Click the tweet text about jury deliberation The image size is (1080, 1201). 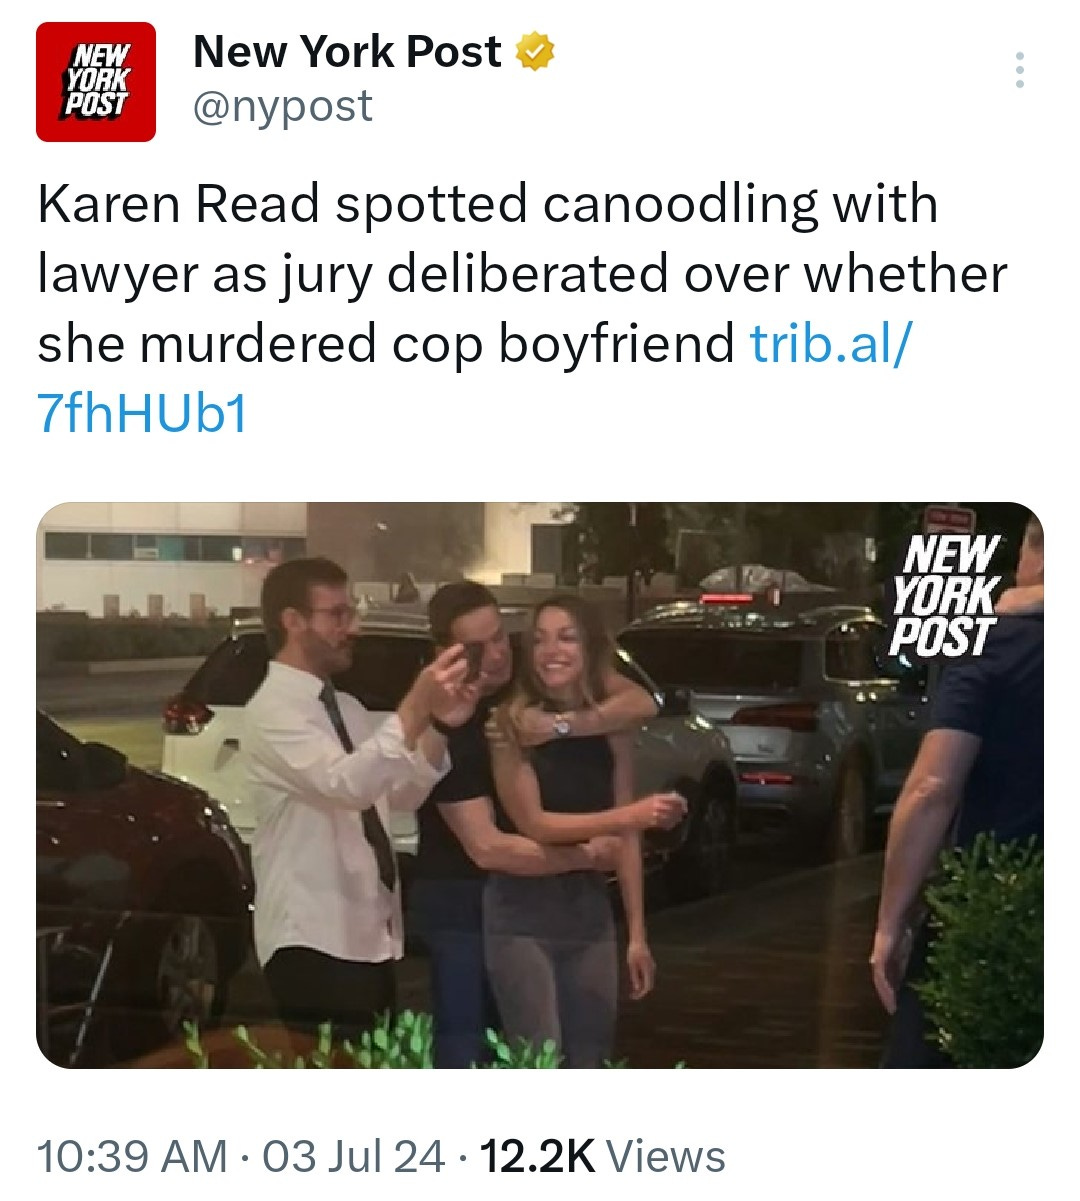pos(522,274)
